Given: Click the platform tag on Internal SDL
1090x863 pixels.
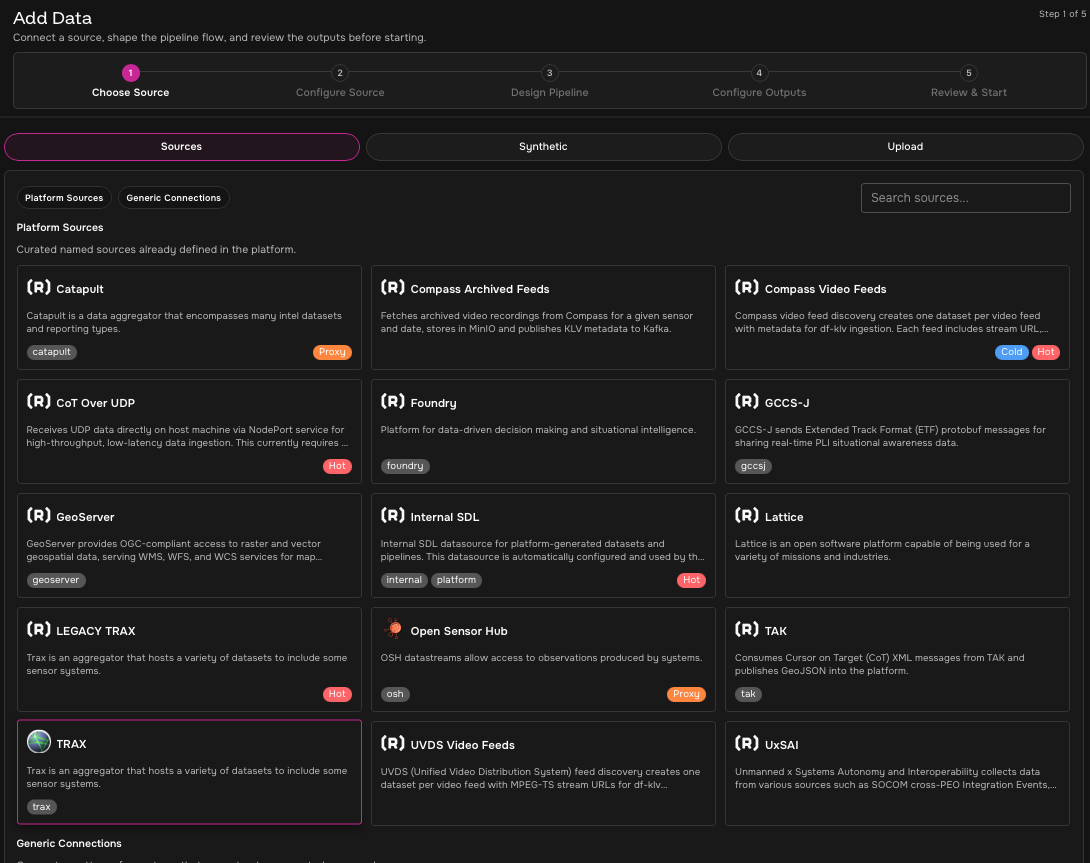Looking at the screenshot, I should pyautogui.click(x=456, y=580).
